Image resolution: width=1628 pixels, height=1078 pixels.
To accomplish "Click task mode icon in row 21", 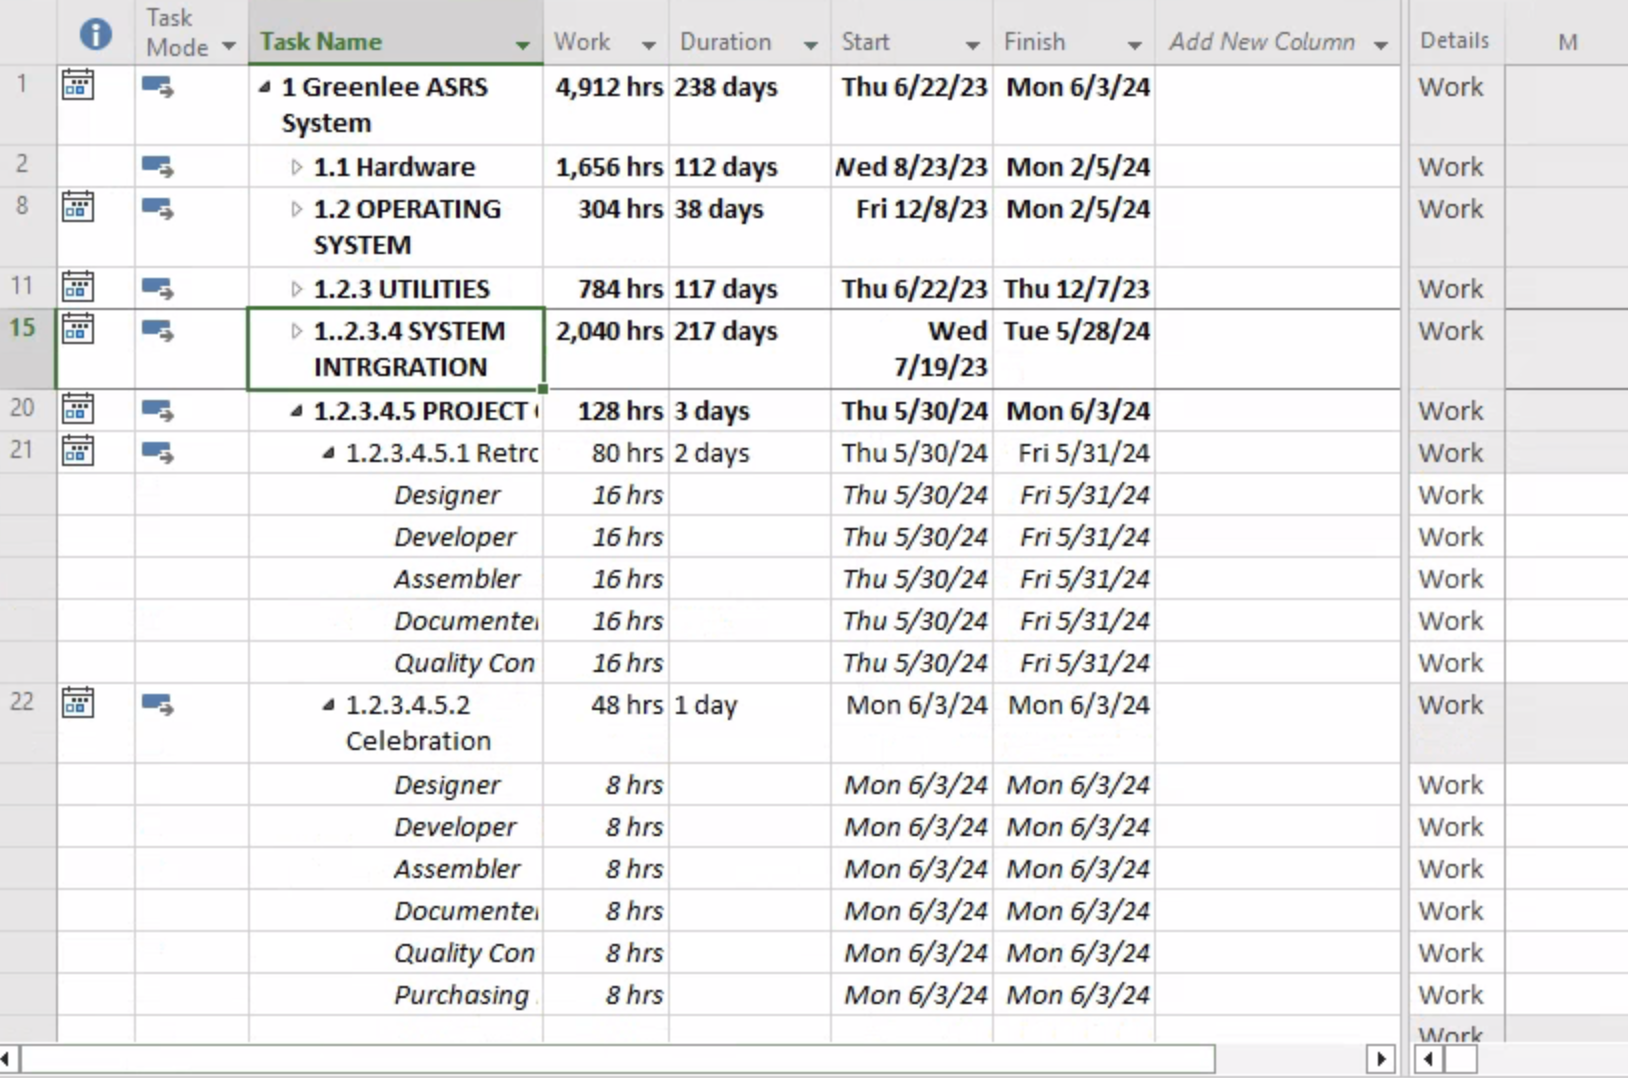I will pos(158,453).
